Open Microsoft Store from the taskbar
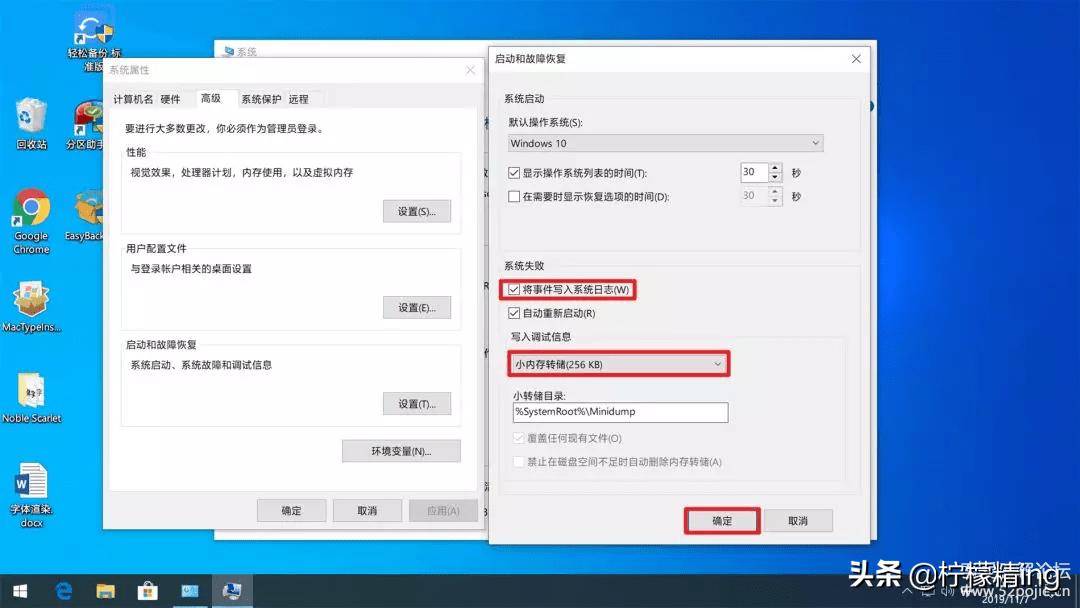The height and width of the screenshot is (608, 1080). pos(147,591)
